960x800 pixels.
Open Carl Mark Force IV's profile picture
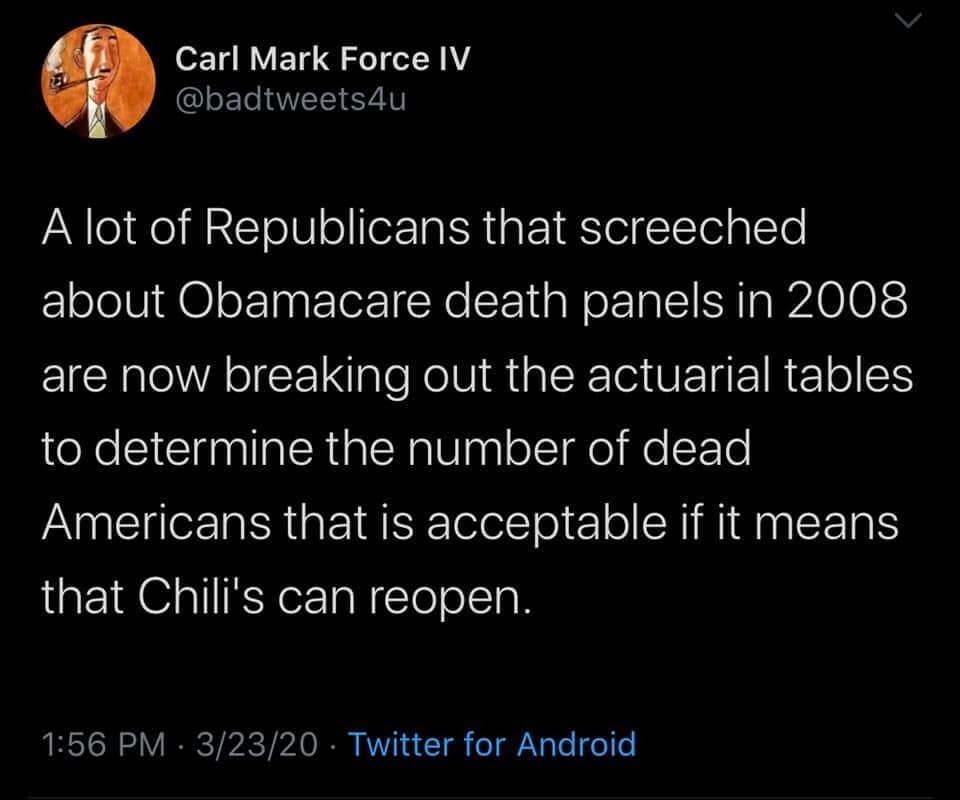98,80
